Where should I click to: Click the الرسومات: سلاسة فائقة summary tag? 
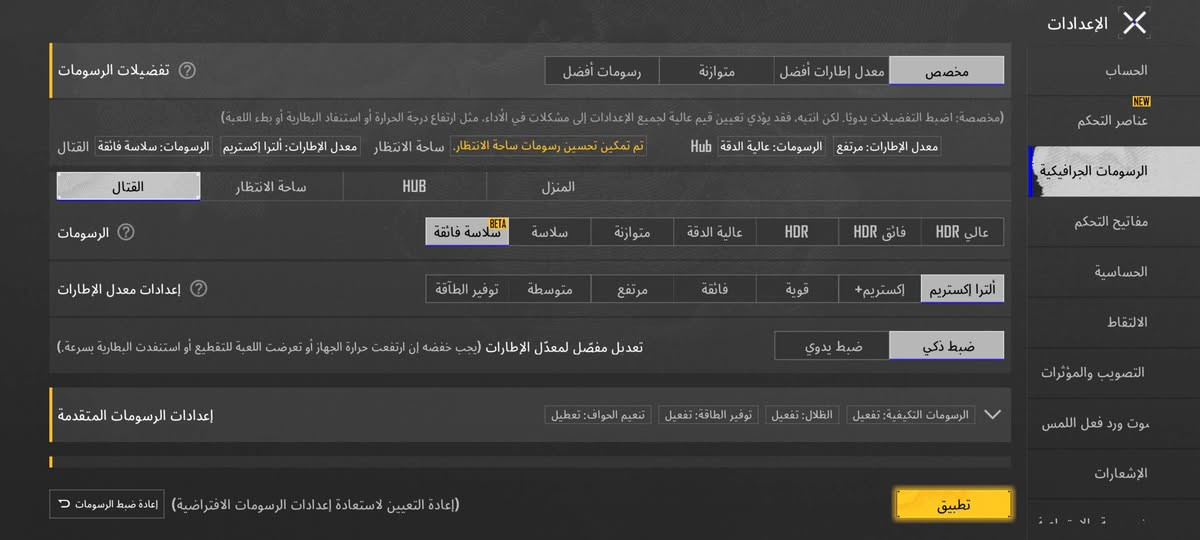(x=154, y=146)
